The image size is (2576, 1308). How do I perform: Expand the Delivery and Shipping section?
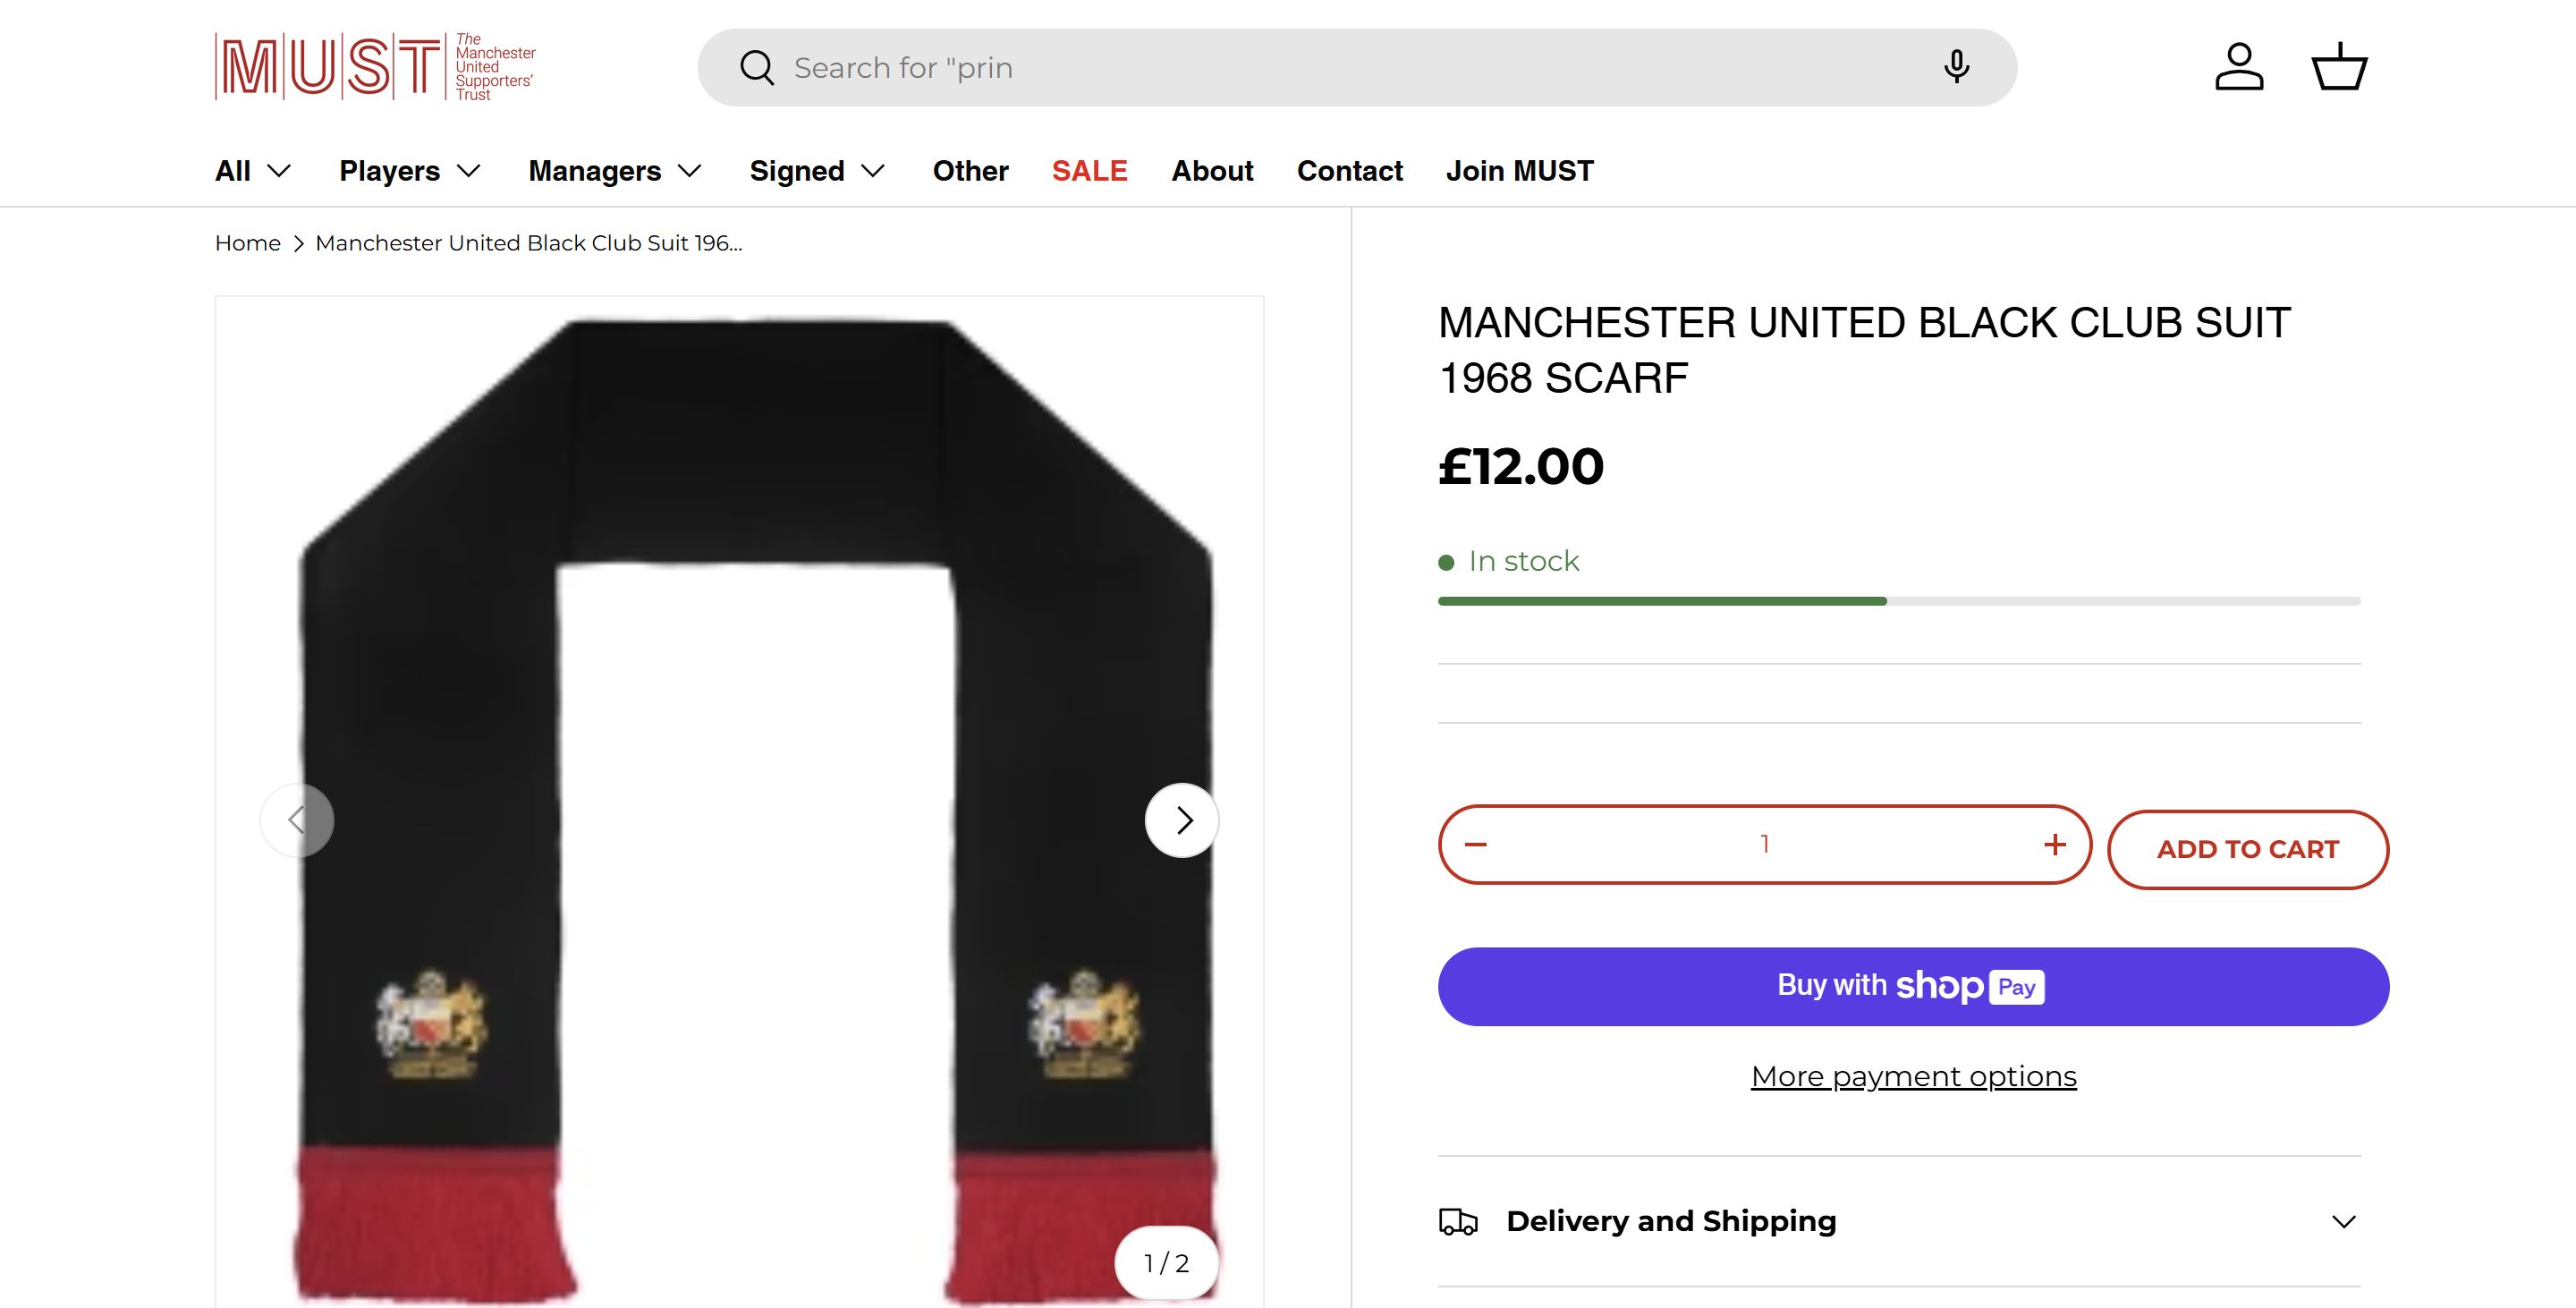pos(1898,1221)
